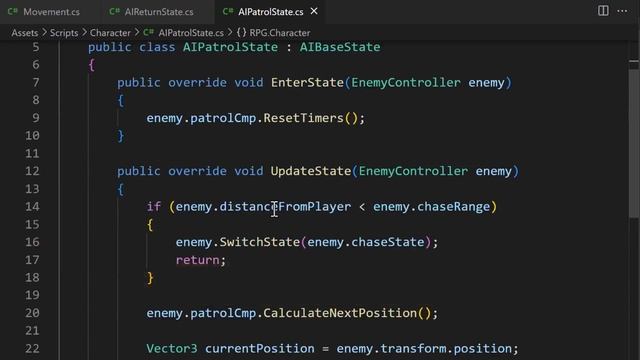Image resolution: width=640 pixels, height=360 pixels.
Task: Click the C# icon on Movement.cs tab
Action: tap(12, 11)
